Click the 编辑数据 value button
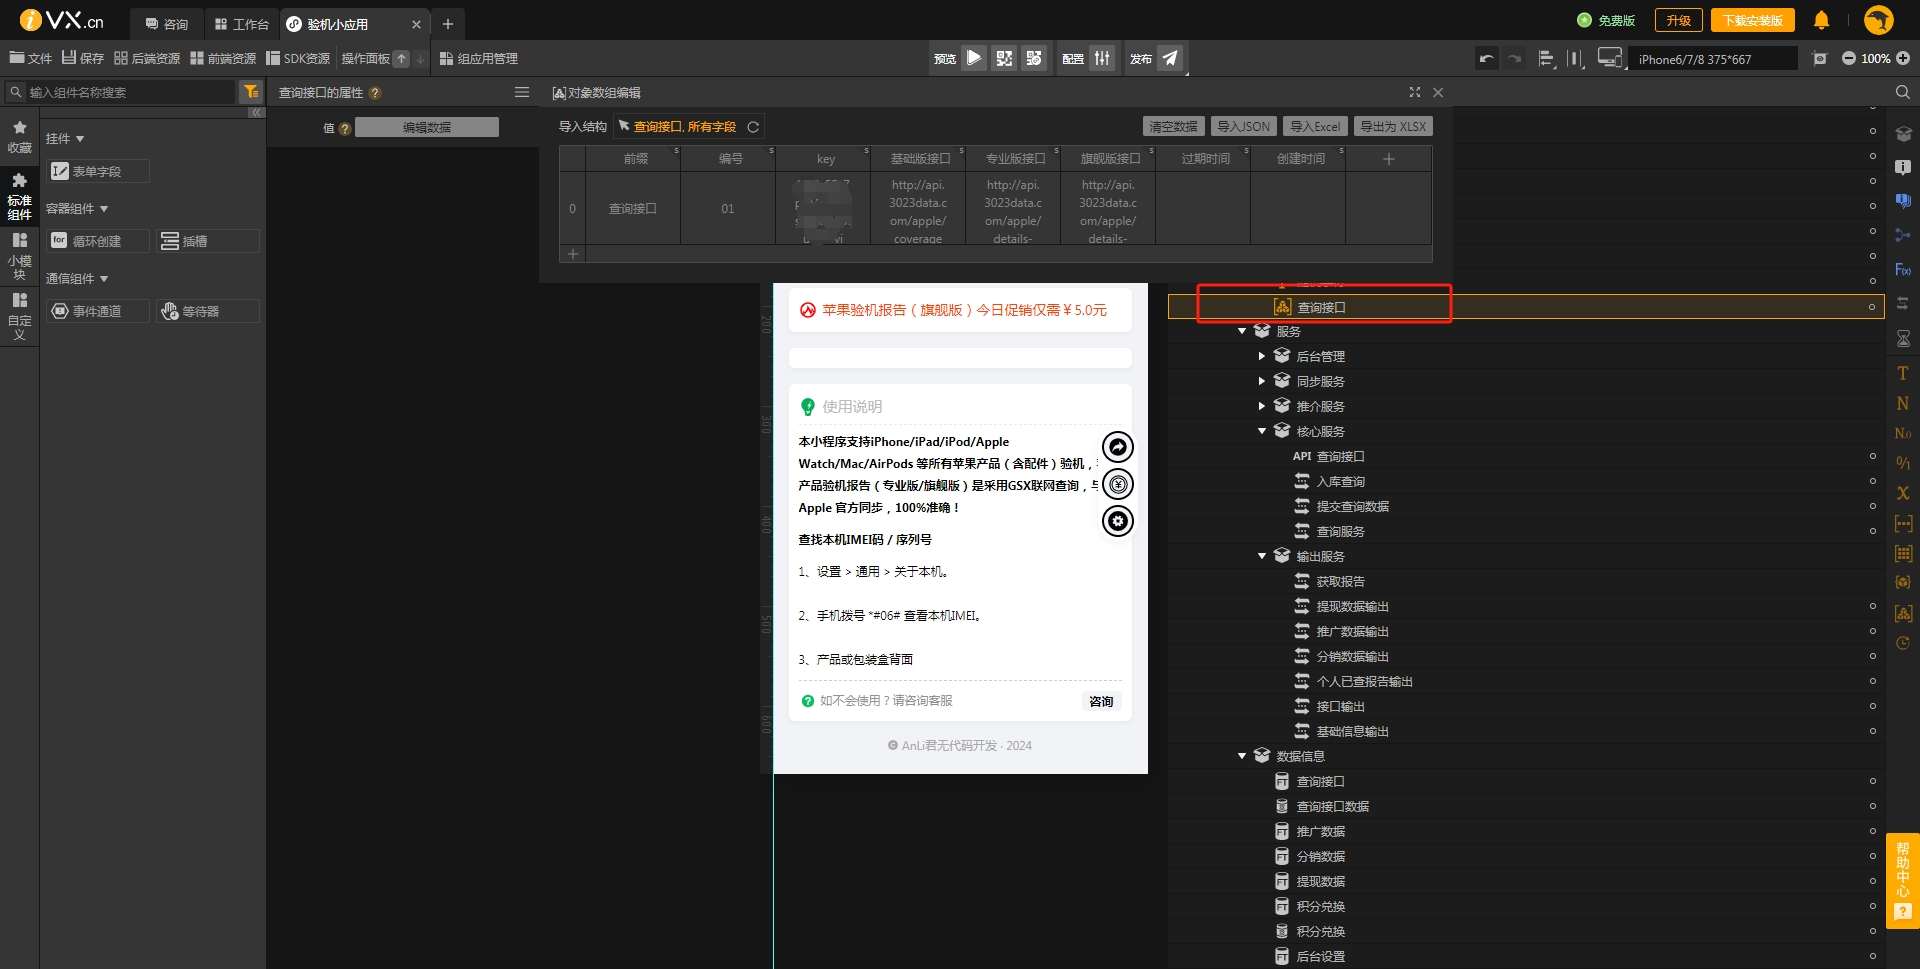The height and width of the screenshot is (969, 1920). tap(427, 127)
